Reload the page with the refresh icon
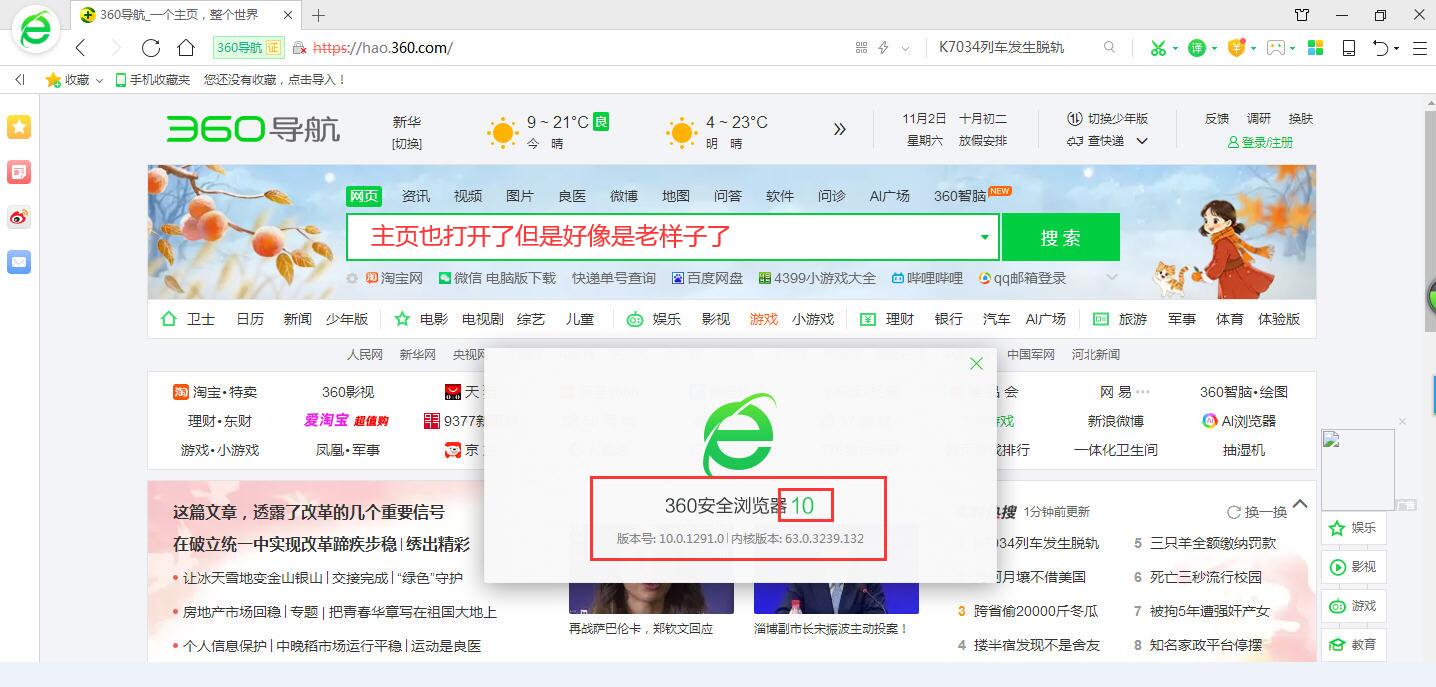The width and height of the screenshot is (1436, 687). pyautogui.click(x=151, y=48)
